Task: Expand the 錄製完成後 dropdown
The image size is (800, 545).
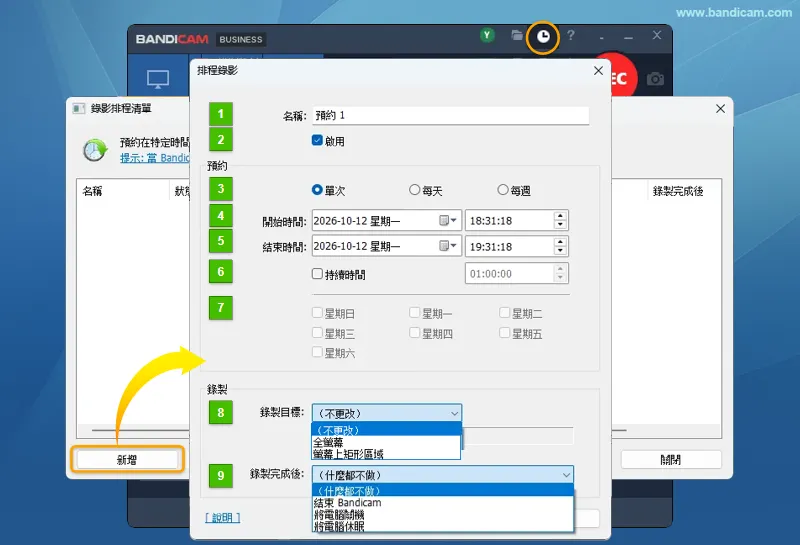Action: (442, 475)
